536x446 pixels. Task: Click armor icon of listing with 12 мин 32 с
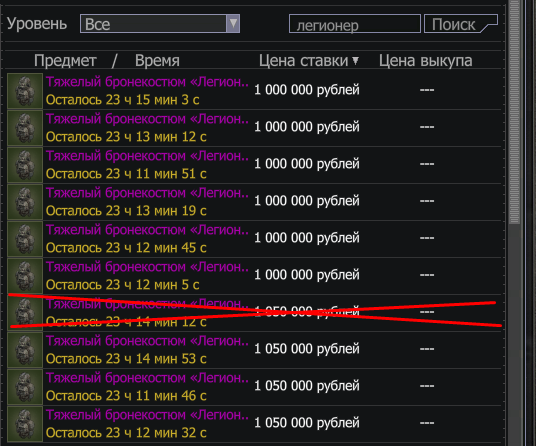pos(25,424)
